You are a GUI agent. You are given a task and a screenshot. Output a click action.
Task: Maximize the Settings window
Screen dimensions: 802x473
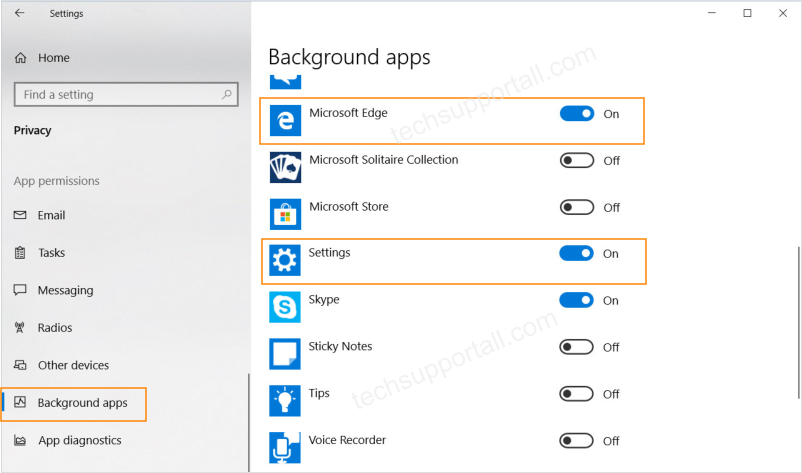[x=747, y=13]
